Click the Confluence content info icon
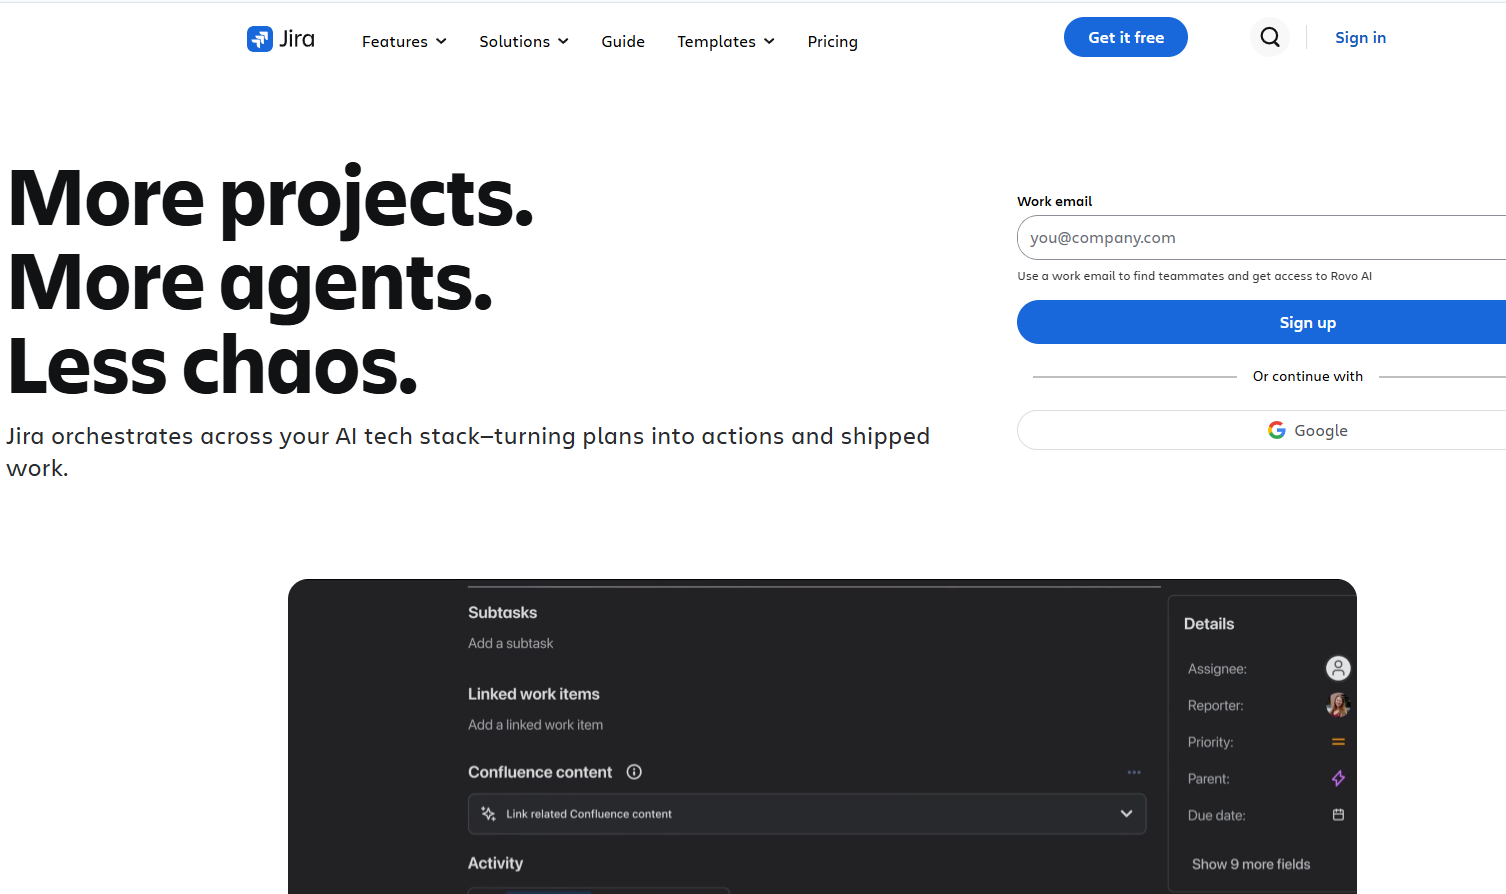 [634, 772]
